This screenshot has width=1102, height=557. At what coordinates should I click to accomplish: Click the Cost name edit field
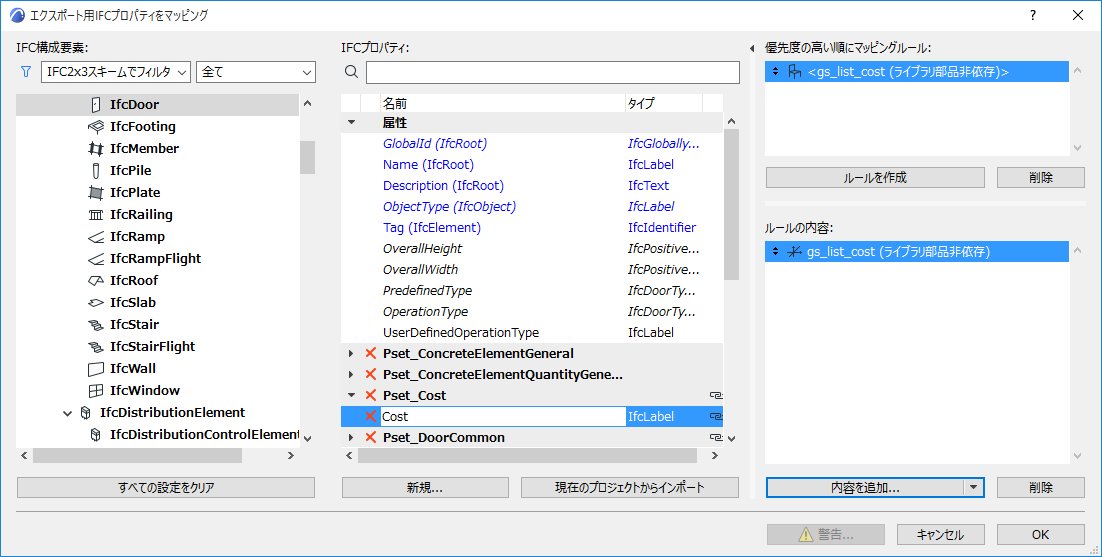(x=503, y=417)
